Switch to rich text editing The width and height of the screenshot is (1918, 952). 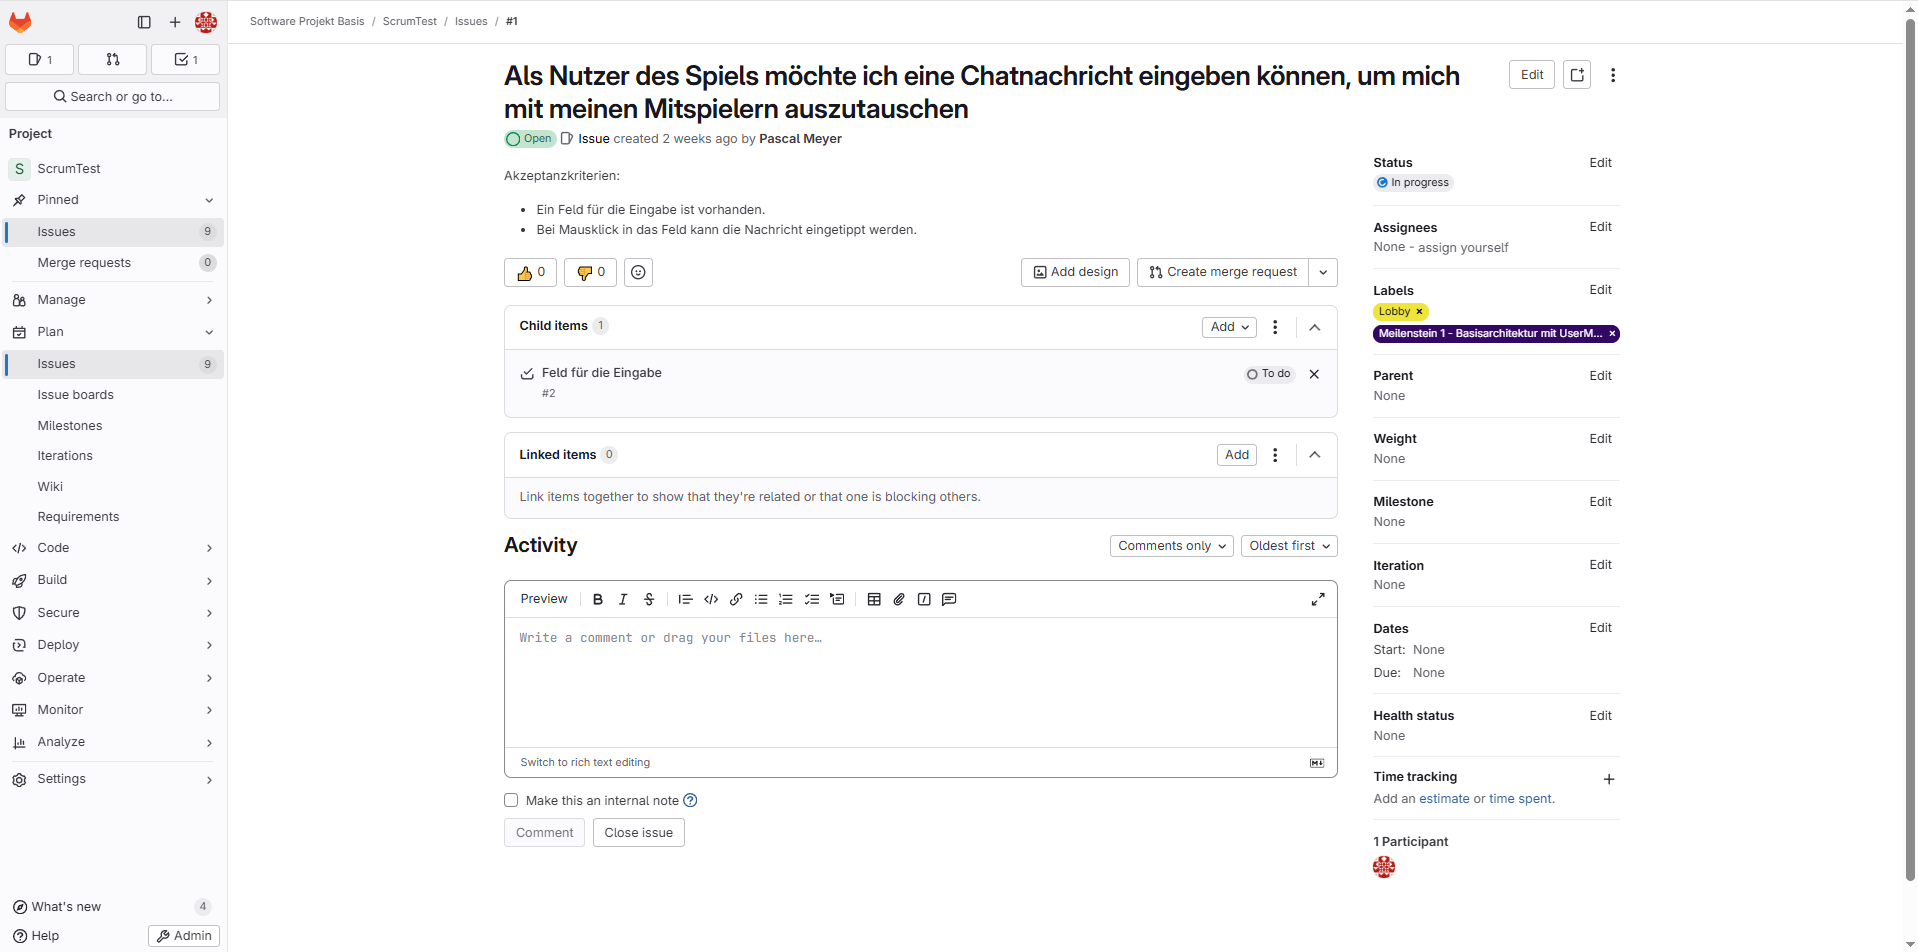tap(585, 762)
